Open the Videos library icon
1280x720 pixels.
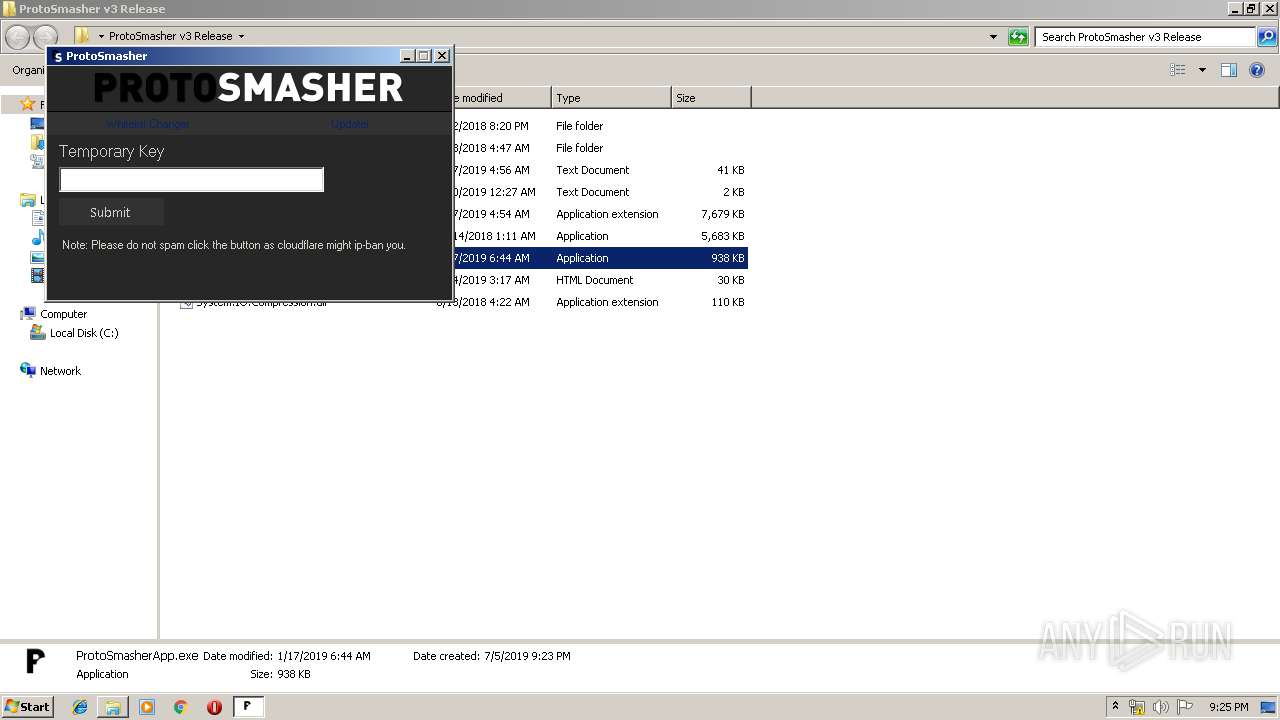point(38,276)
